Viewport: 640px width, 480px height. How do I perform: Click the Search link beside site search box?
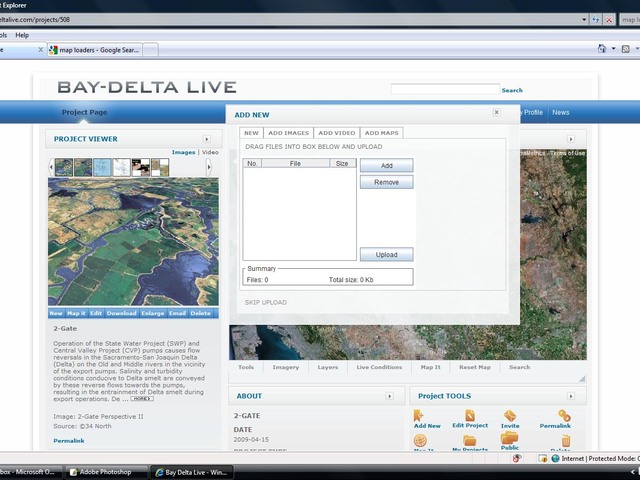pyautogui.click(x=512, y=90)
